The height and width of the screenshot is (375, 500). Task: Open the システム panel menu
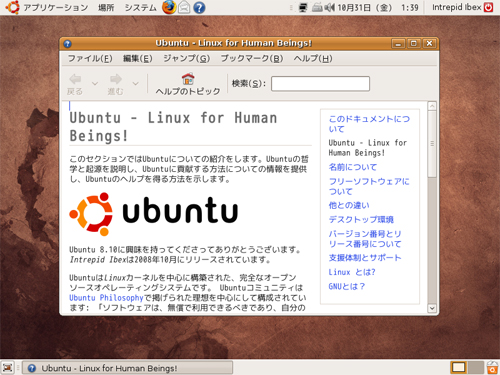140,7
